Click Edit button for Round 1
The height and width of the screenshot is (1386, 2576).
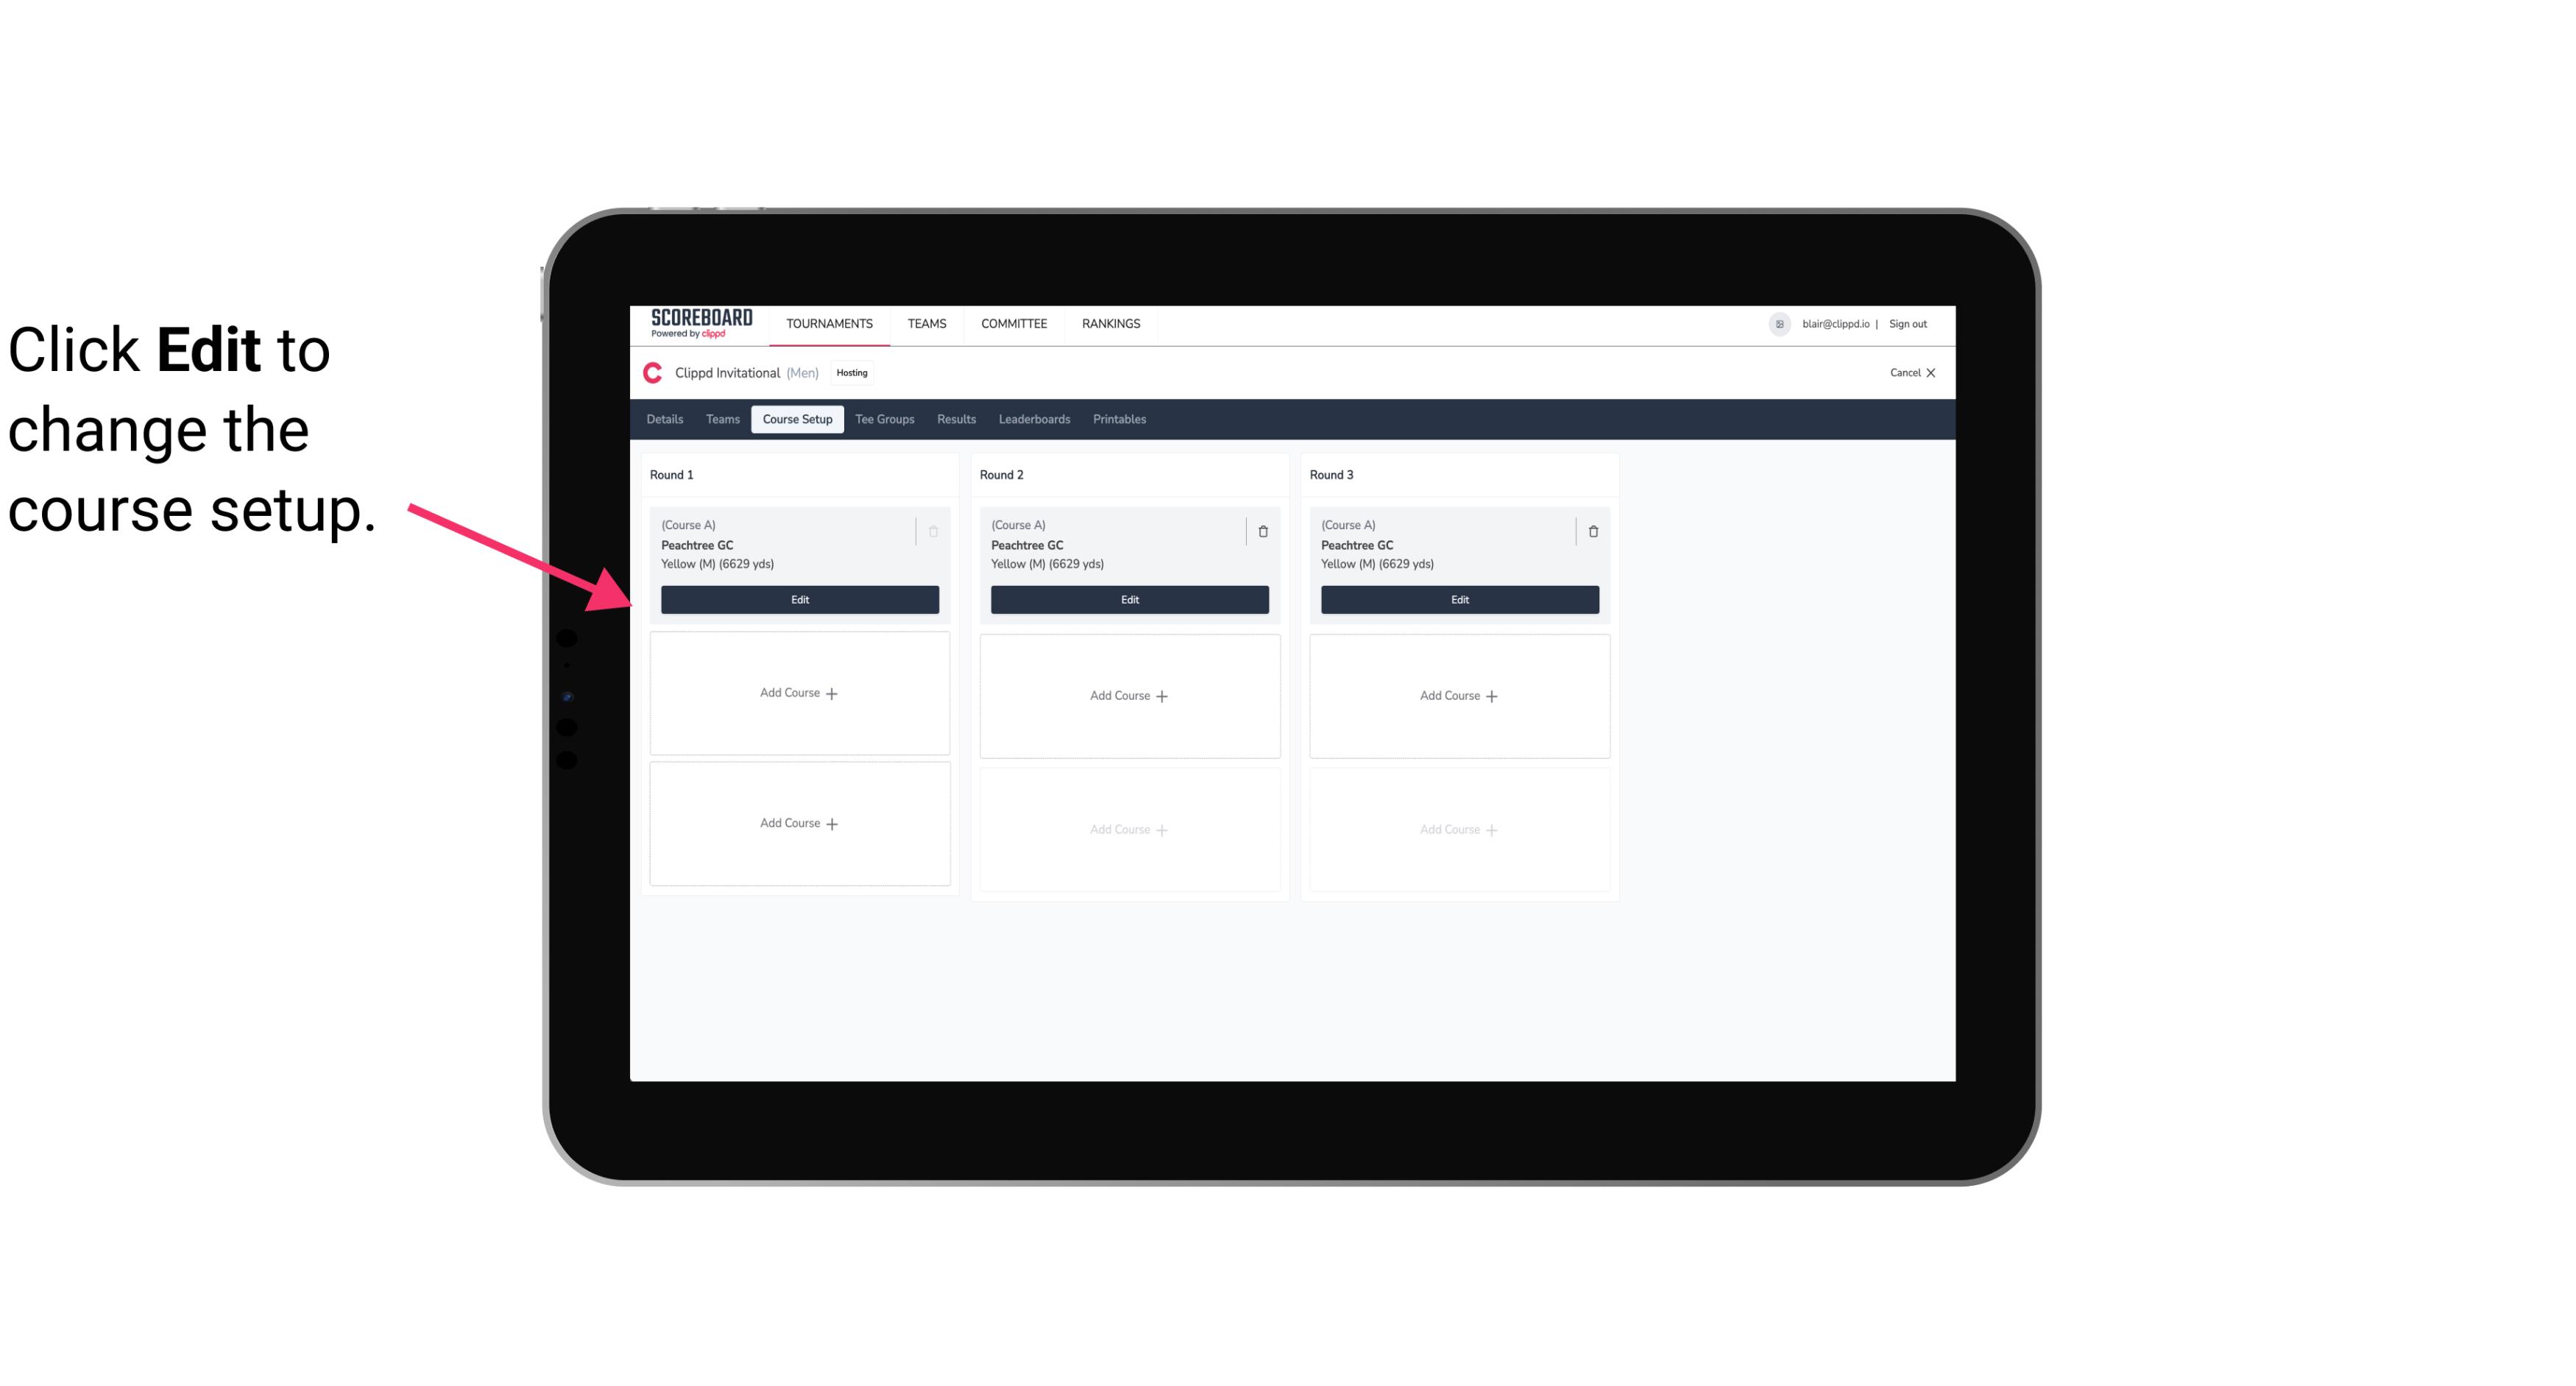pyautogui.click(x=799, y=598)
